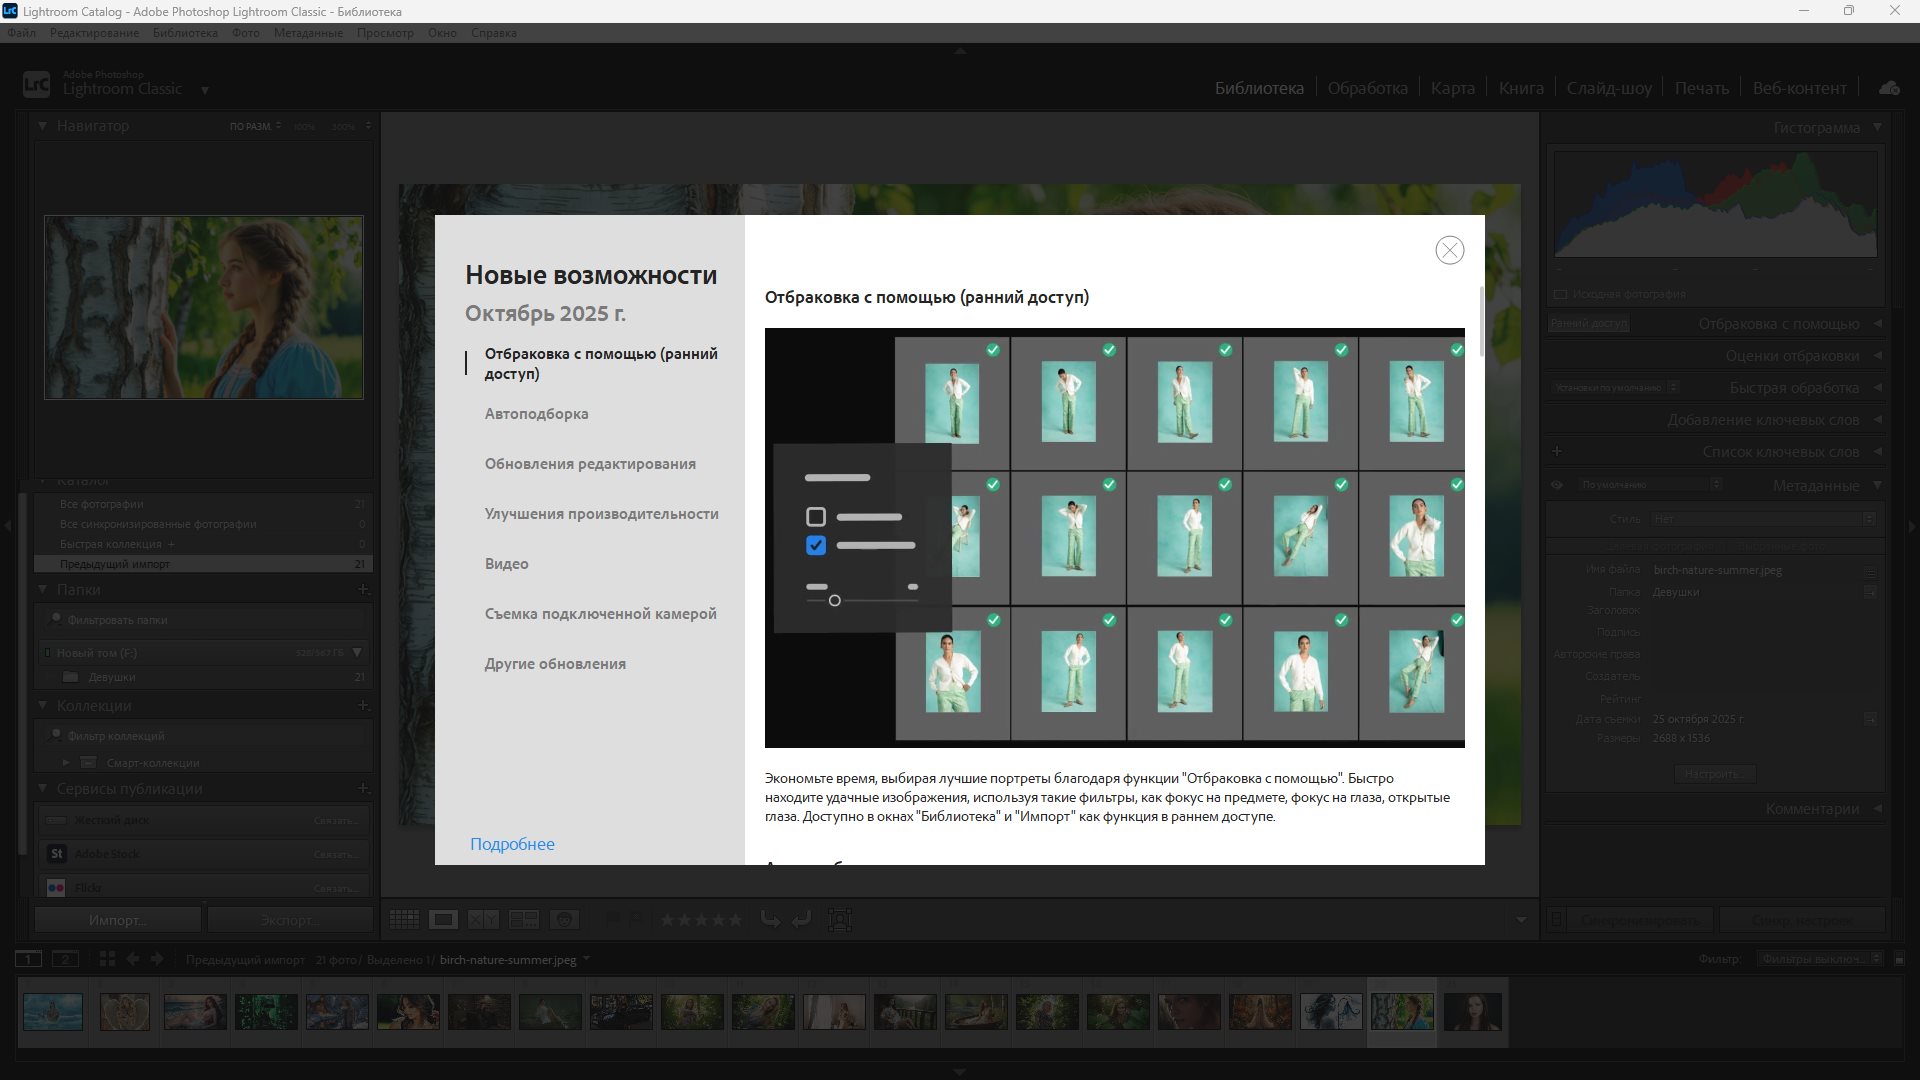This screenshot has width=1920, height=1080.
Task: Switch to Grid view
Action: coord(404,919)
